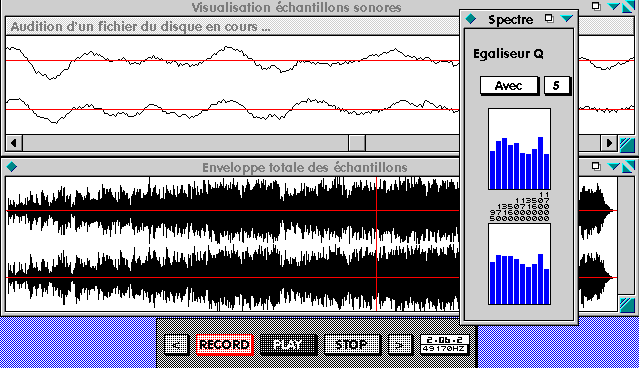This screenshot has height=368, width=639.
Task: Click the upper channel envelope waveform
Action: point(232,211)
